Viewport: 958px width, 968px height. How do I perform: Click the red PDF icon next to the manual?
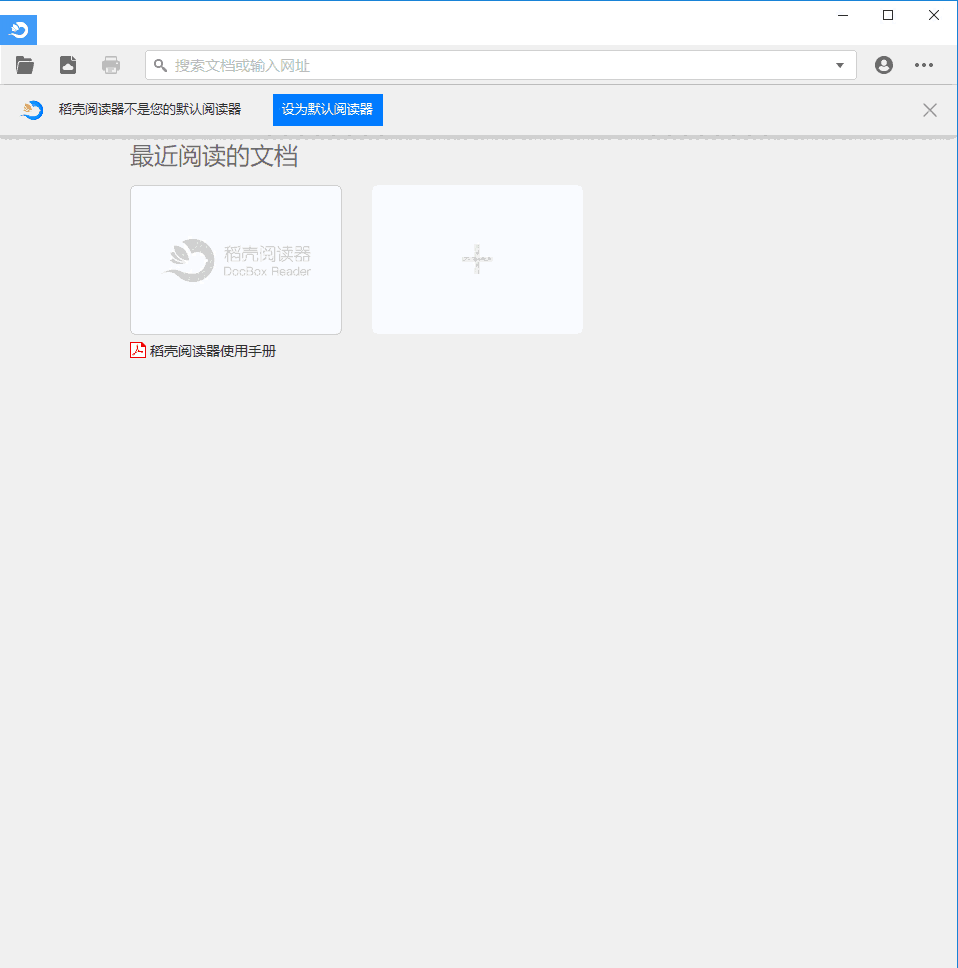pyautogui.click(x=136, y=350)
